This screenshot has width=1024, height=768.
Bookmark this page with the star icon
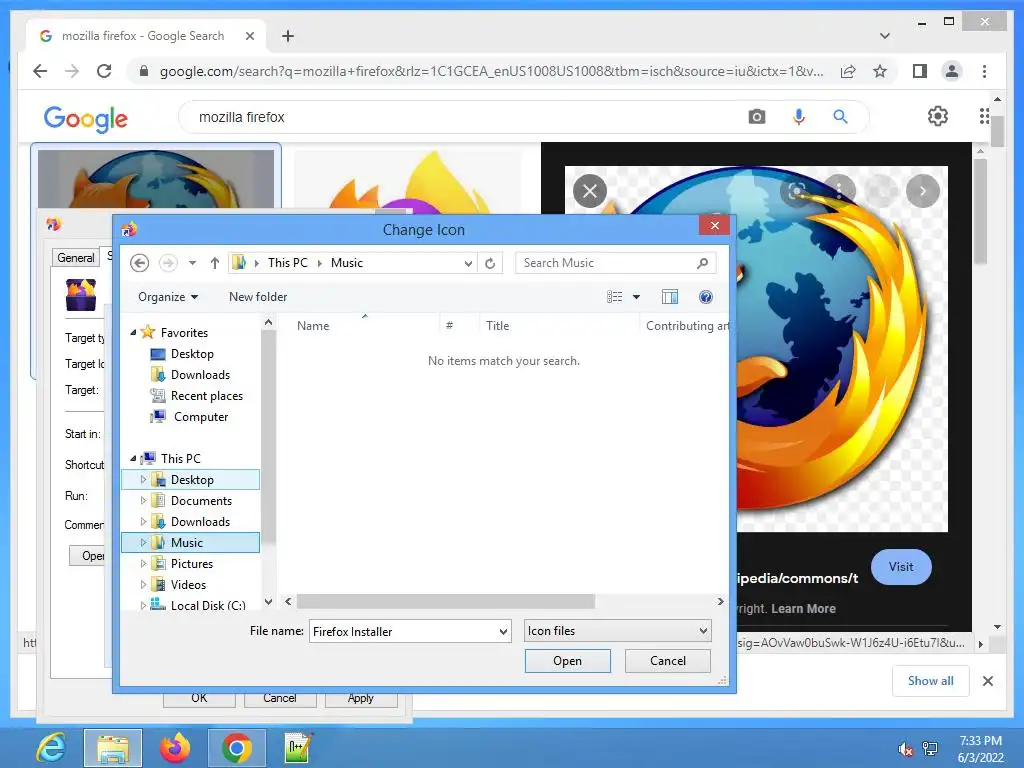pos(880,71)
